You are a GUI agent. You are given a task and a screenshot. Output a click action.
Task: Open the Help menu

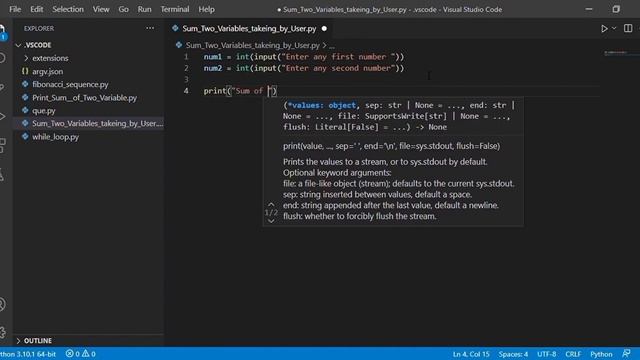tap(206, 9)
